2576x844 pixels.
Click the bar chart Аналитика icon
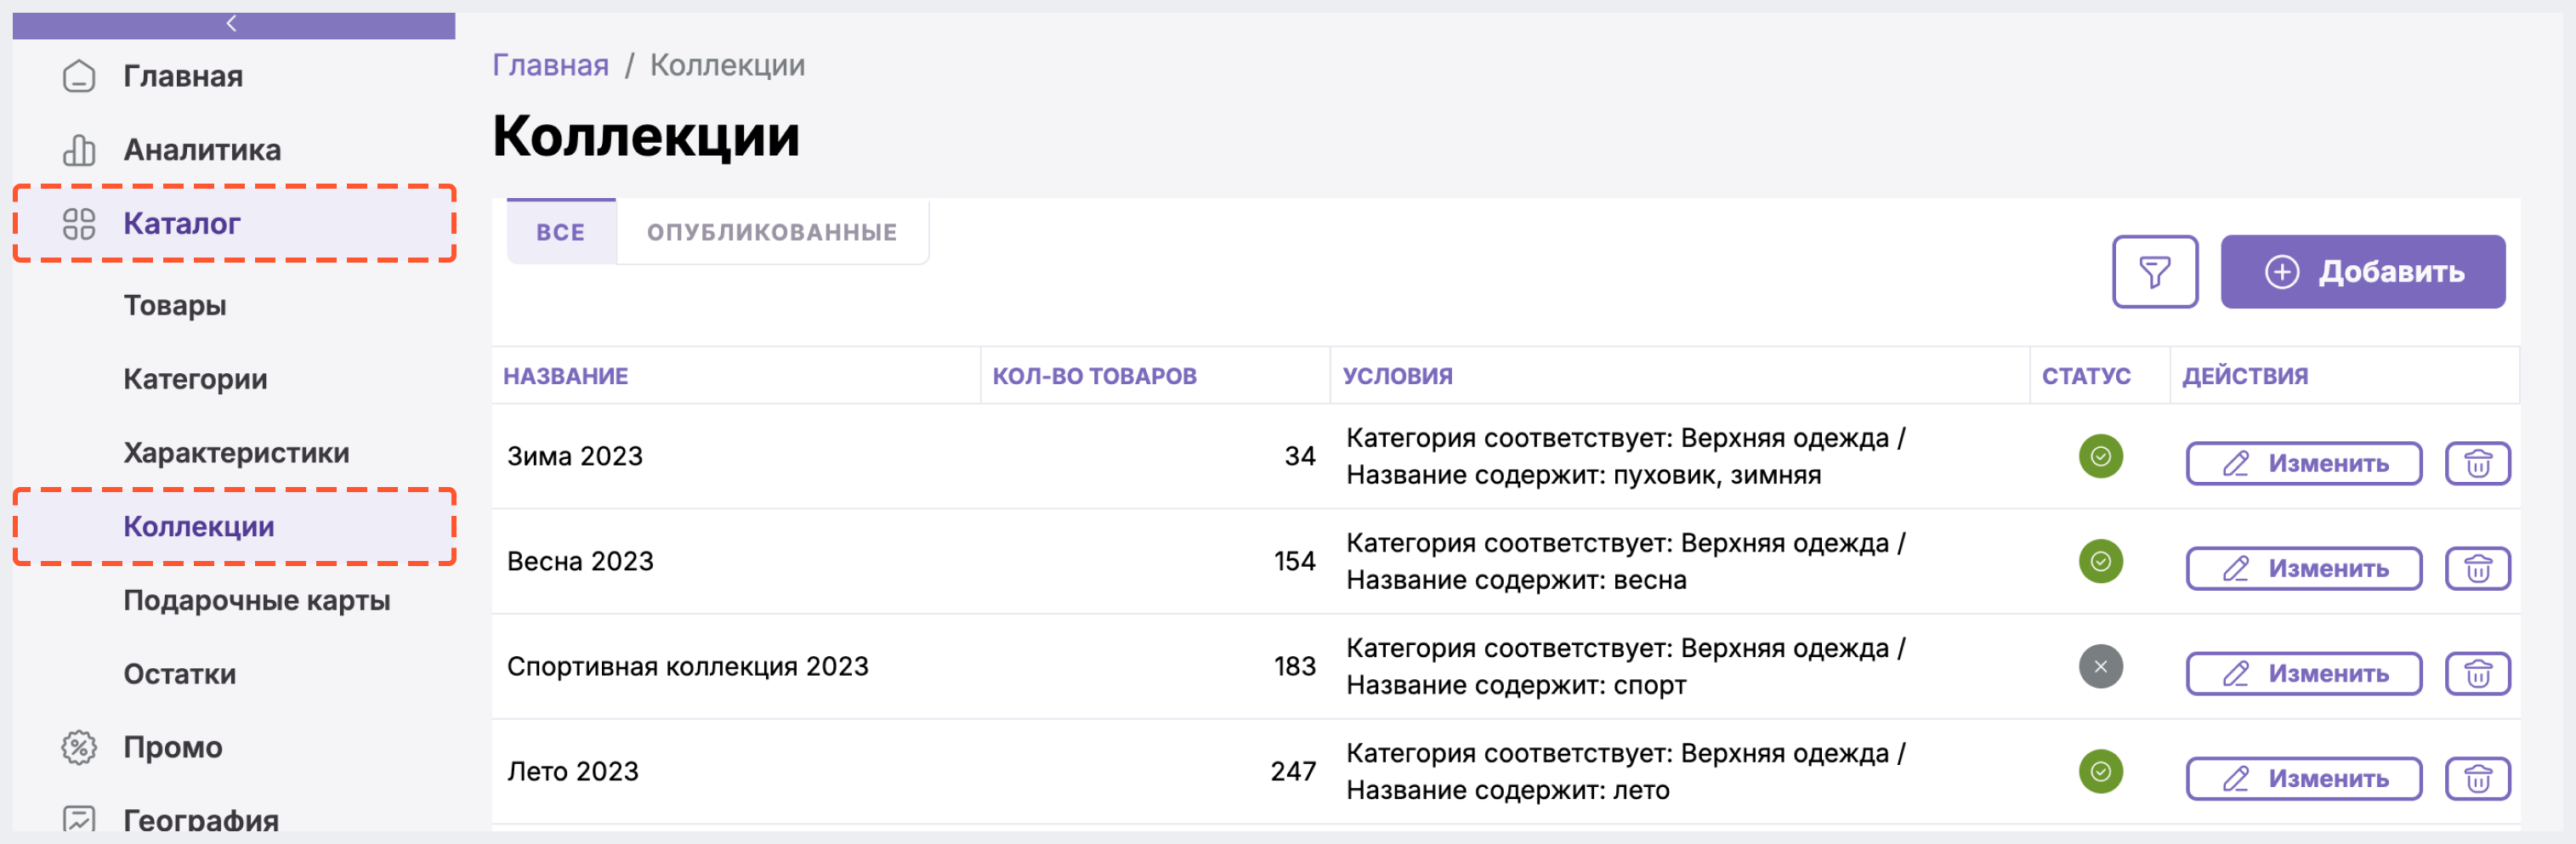tap(79, 150)
